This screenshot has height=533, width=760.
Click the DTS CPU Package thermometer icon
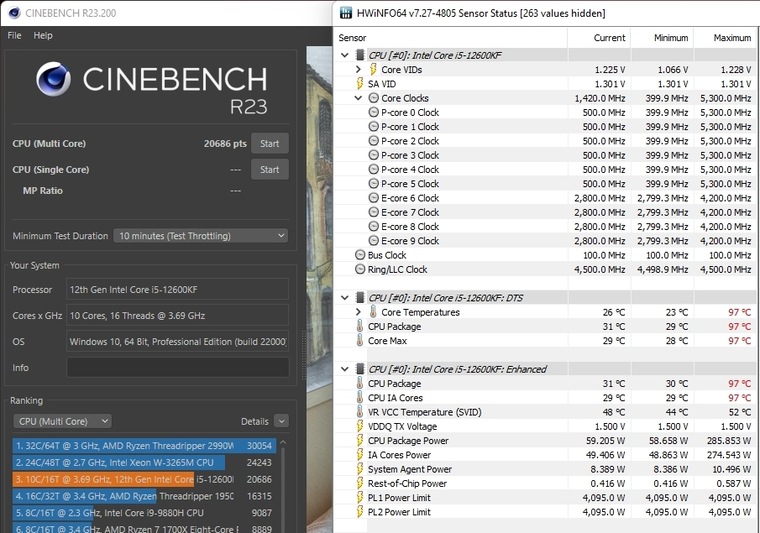[x=360, y=326]
